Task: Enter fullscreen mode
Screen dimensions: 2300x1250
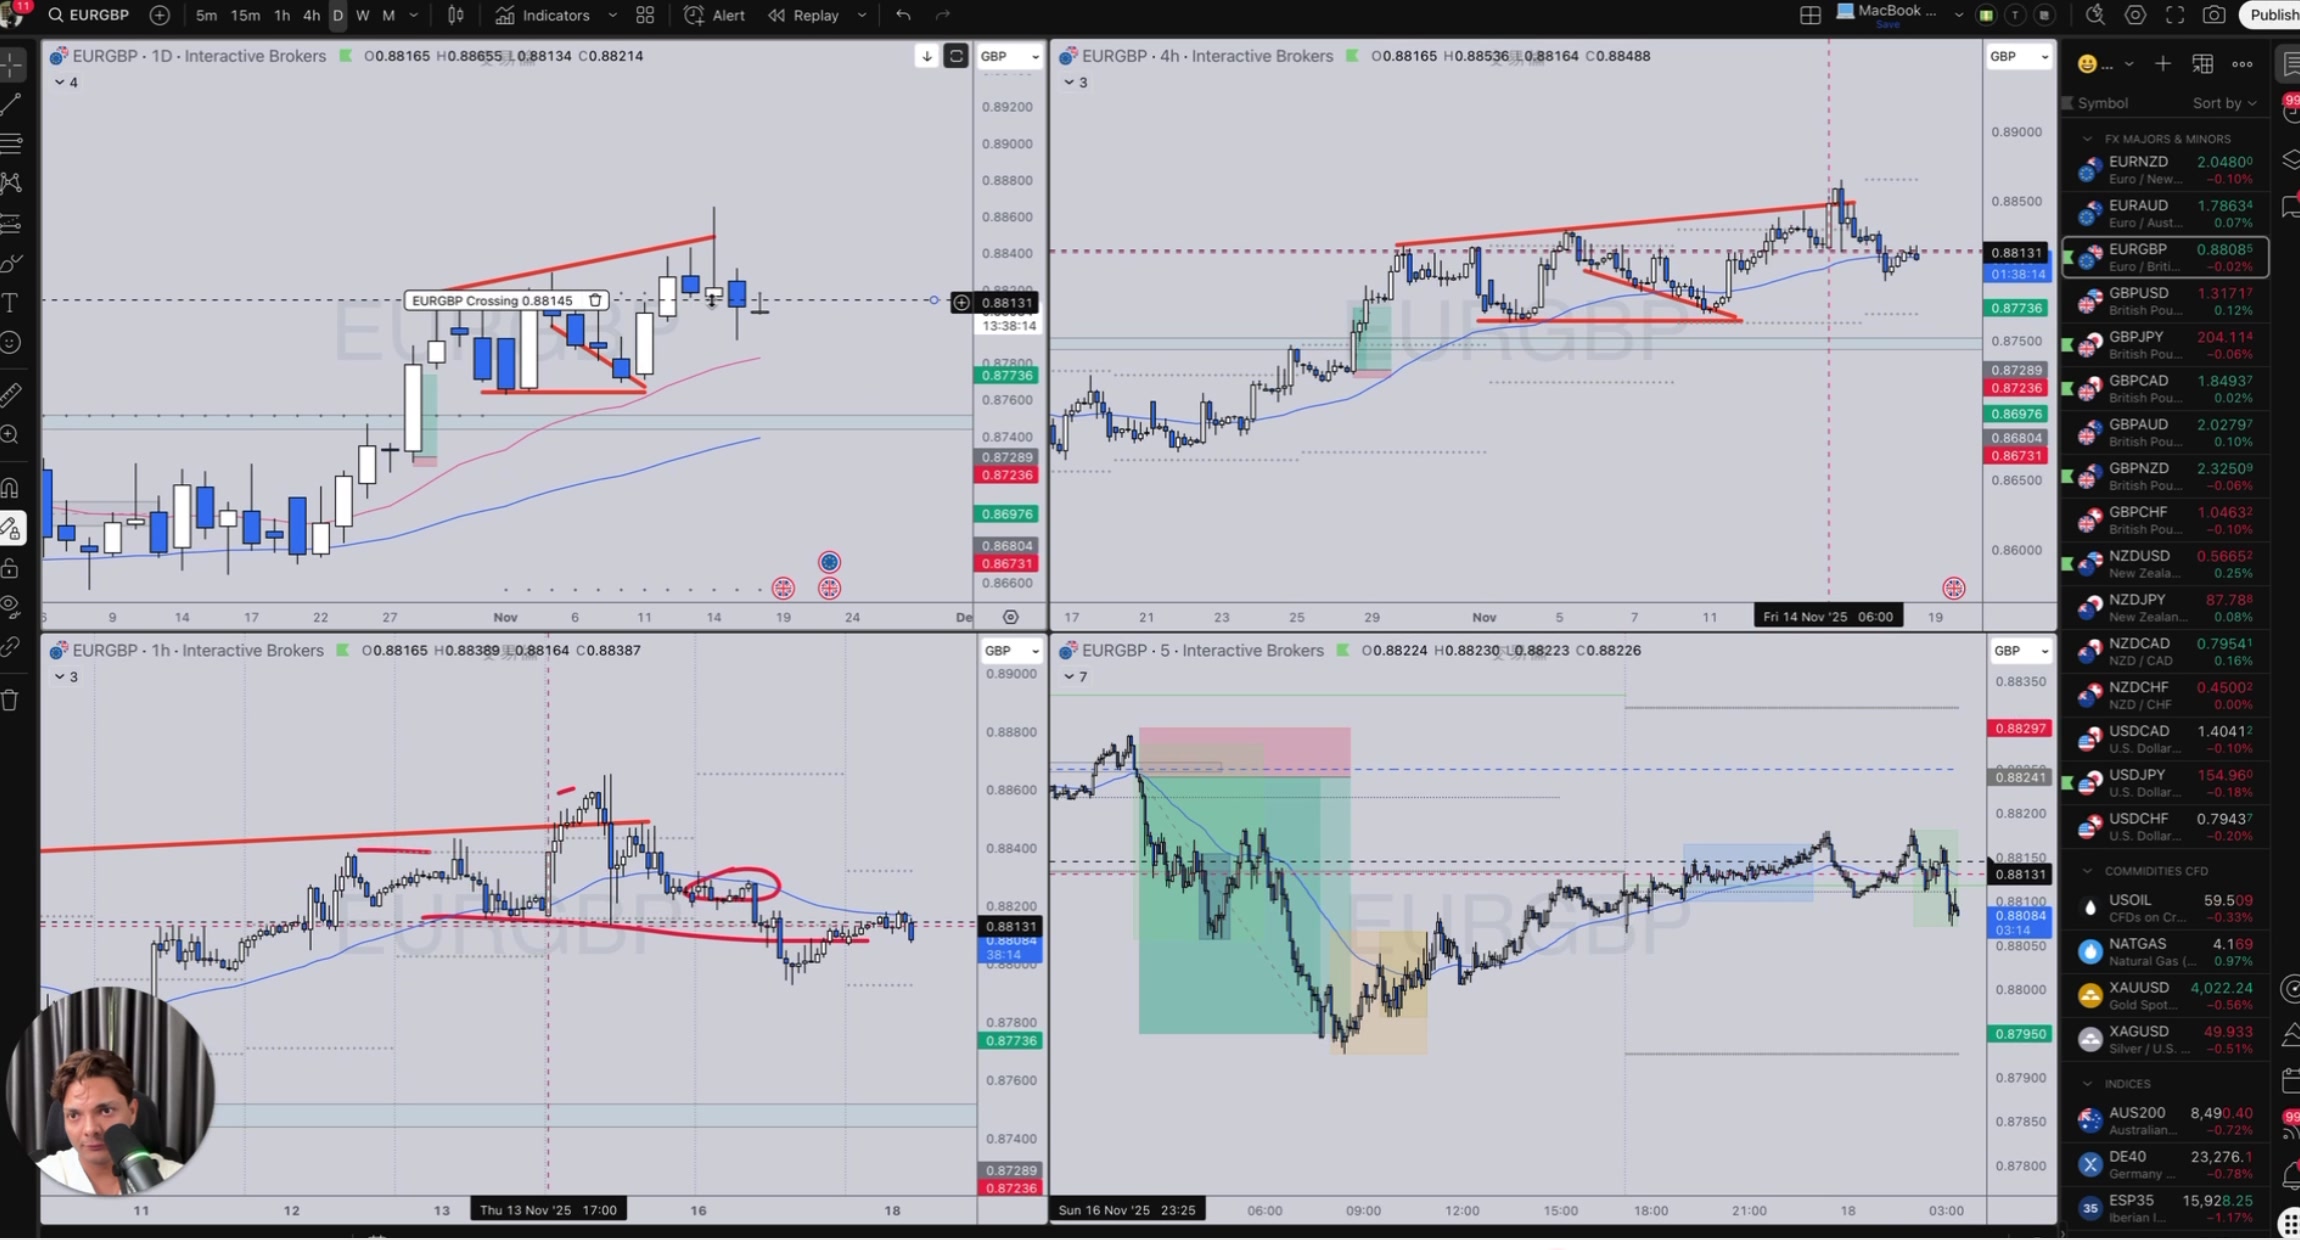Action: point(2175,15)
